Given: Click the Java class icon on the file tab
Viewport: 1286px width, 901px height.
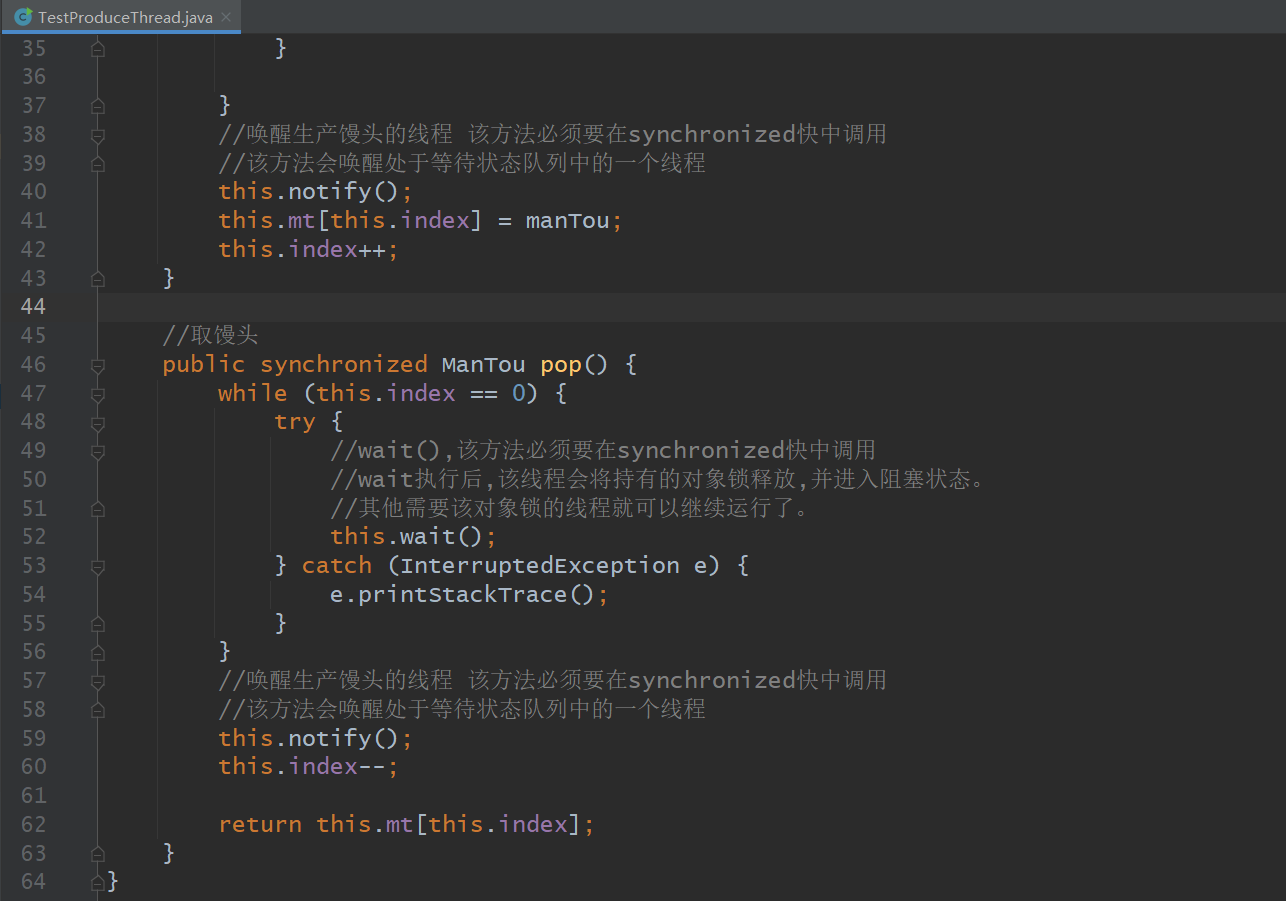Looking at the screenshot, I should point(22,17).
